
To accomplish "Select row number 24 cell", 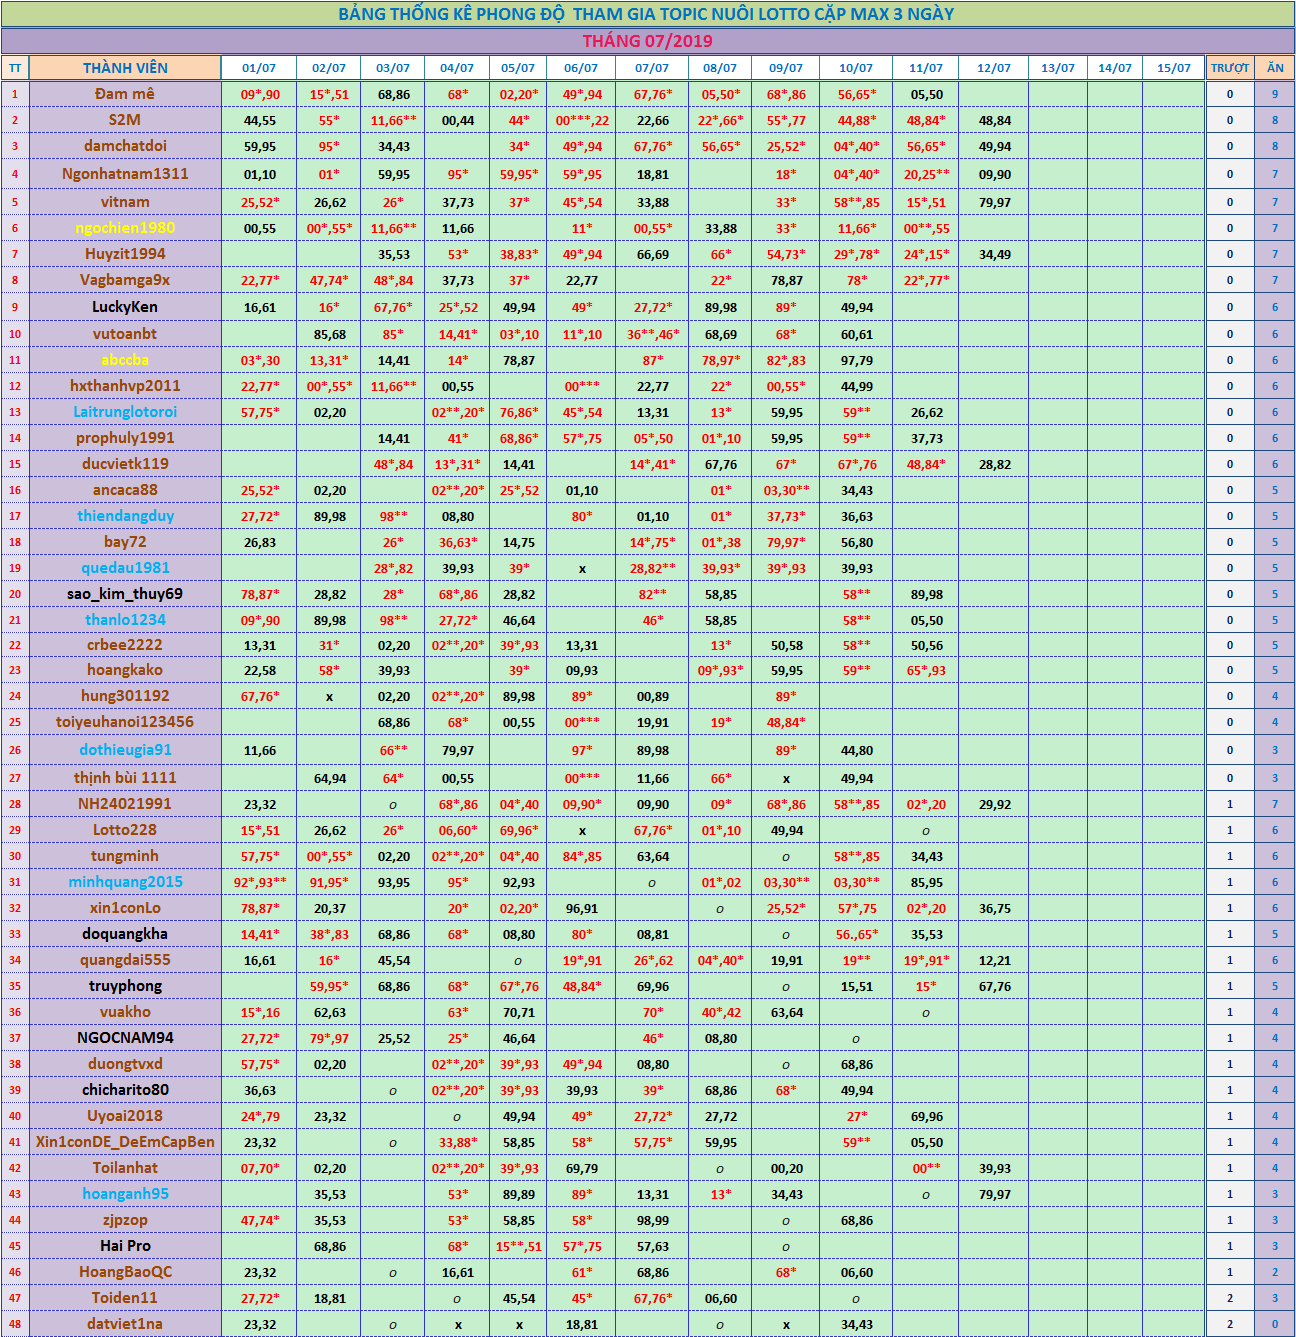I will click(15, 696).
